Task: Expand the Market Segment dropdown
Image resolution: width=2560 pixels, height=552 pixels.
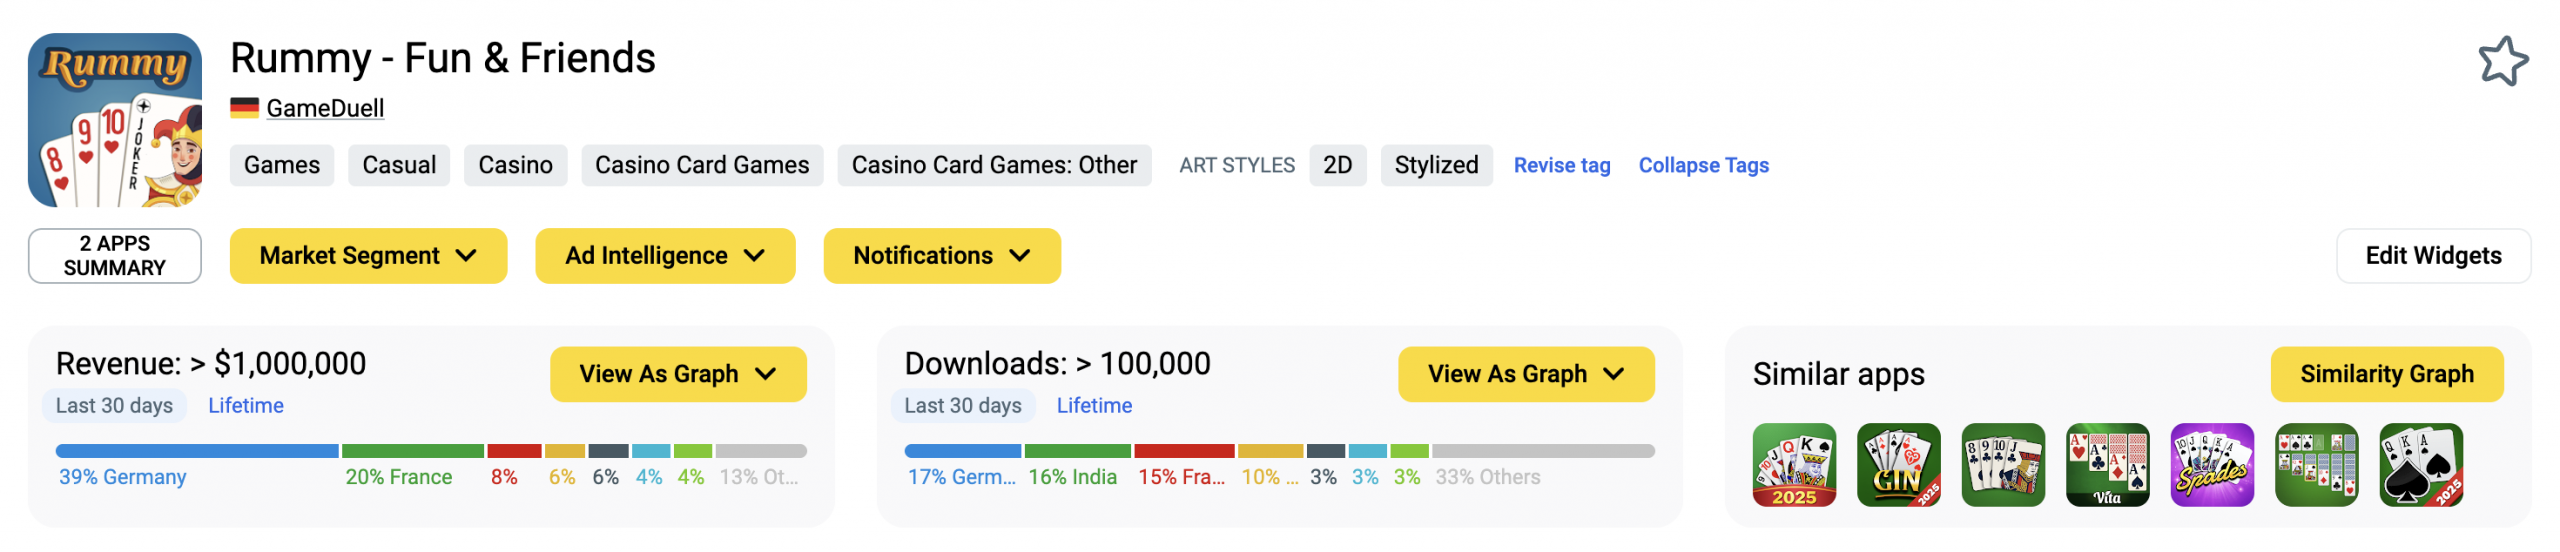Action: [368, 256]
